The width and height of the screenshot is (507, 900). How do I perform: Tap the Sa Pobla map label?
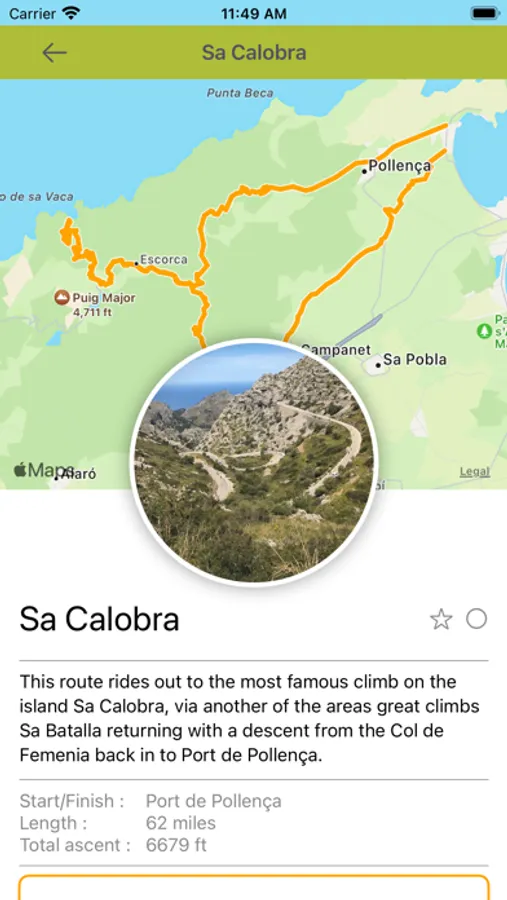(x=415, y=360)
